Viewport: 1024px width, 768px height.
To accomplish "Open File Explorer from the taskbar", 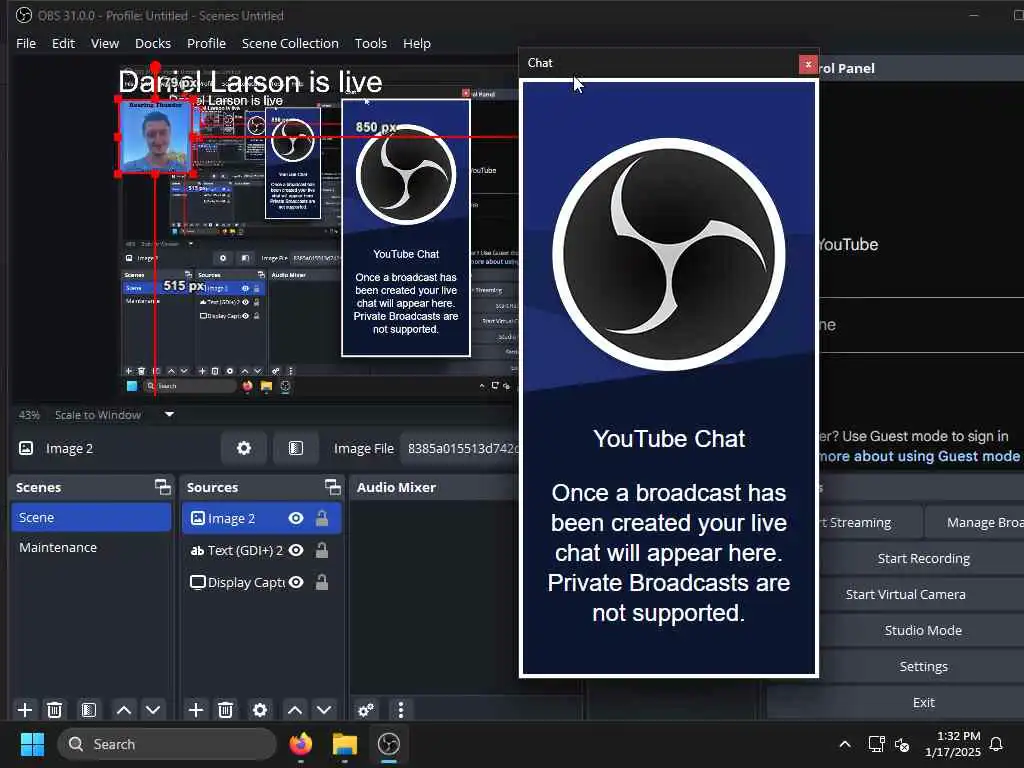I will point(344,744).
